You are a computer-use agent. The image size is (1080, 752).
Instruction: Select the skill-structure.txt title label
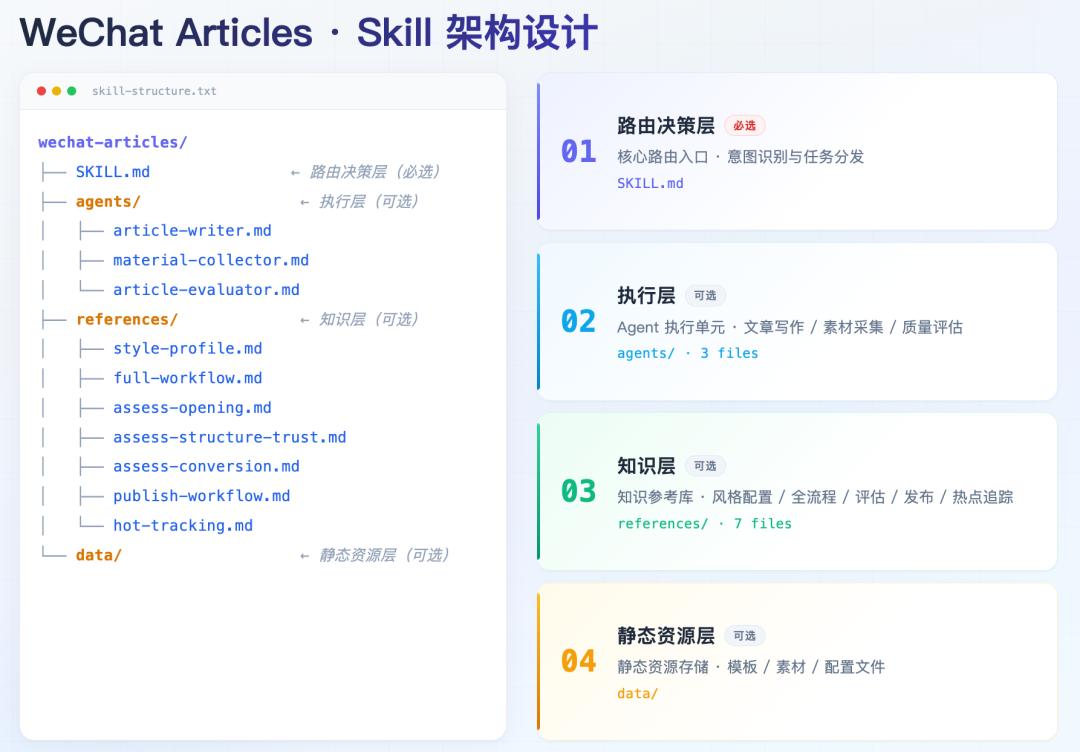pyautogui.click(x=154, y=91)
